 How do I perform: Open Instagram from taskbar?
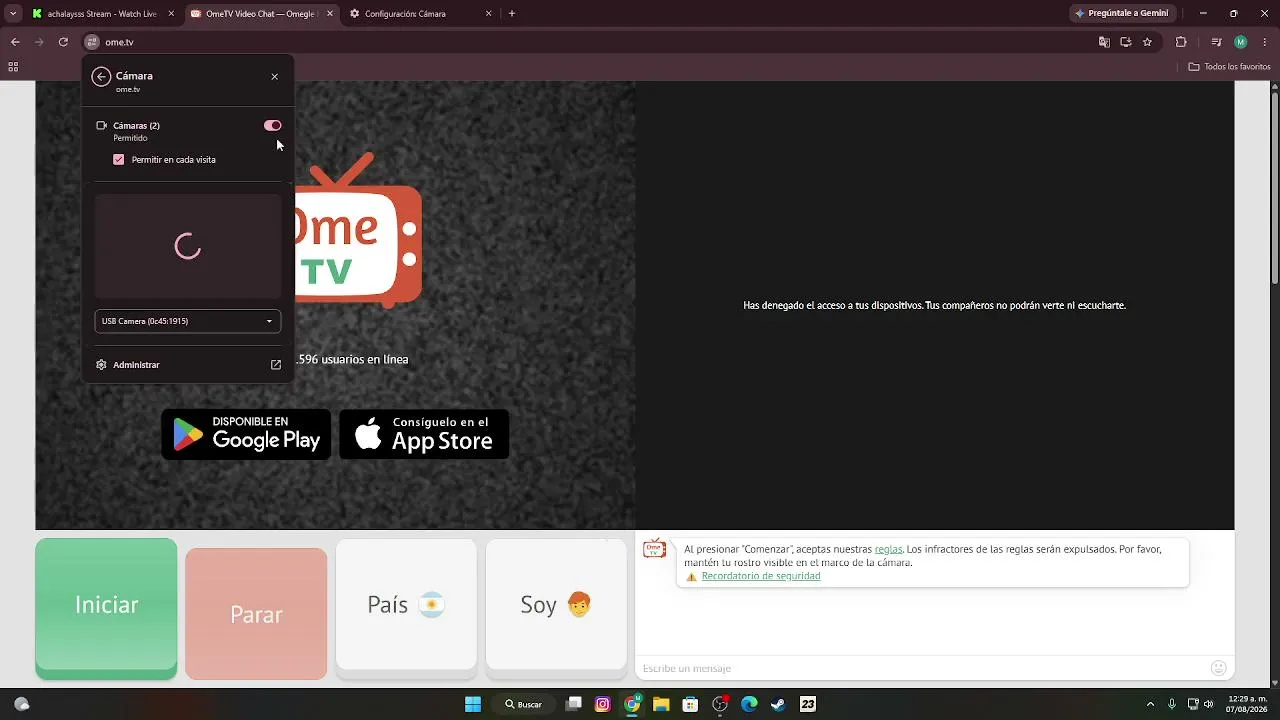[602, 704]
